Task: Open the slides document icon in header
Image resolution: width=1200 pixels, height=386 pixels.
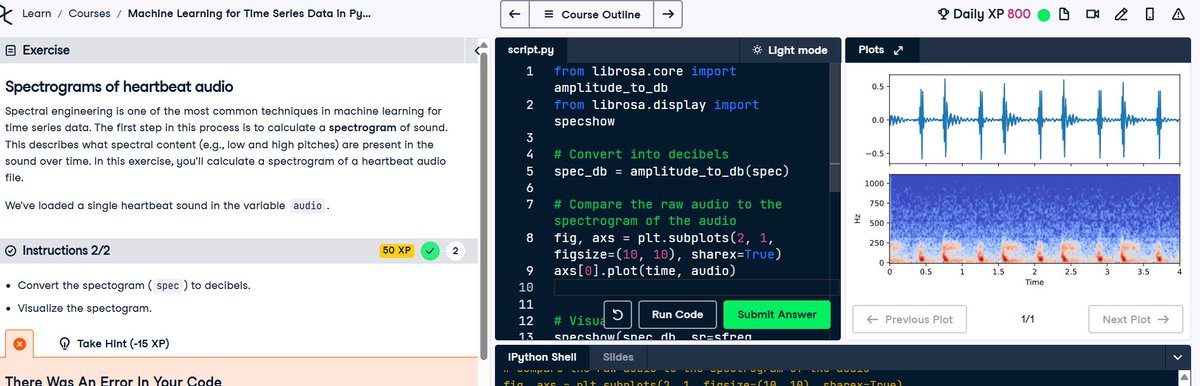Action: [1064, 15]
